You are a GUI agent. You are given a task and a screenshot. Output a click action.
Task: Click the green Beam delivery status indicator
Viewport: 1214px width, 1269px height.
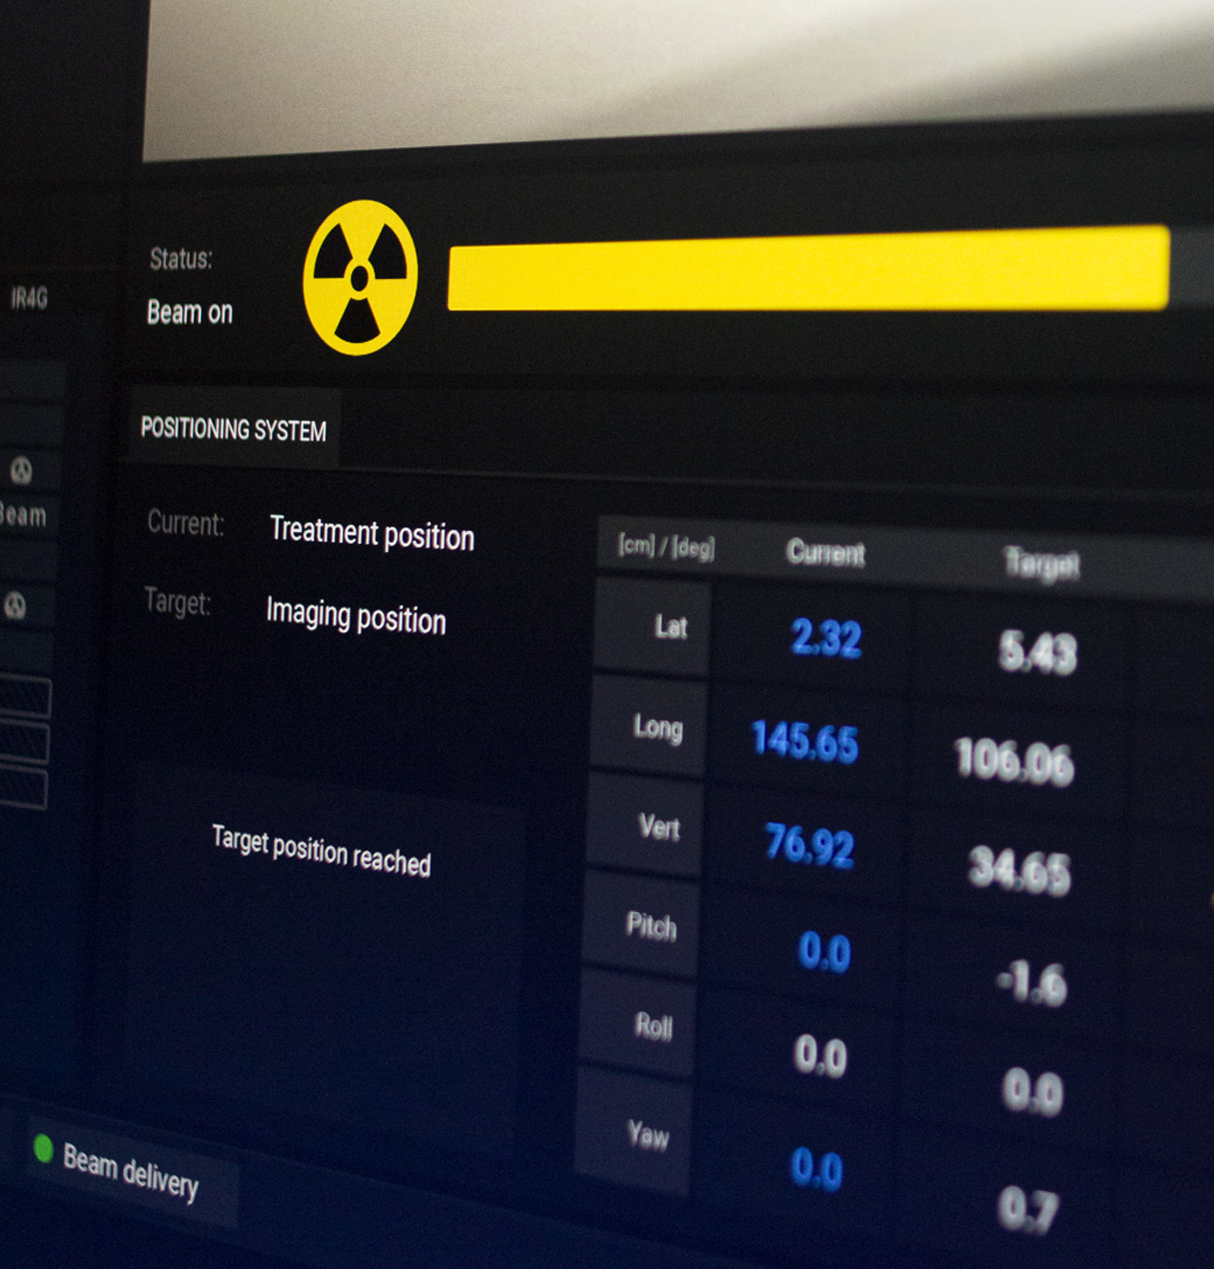pyautogui.click(x=43, y=1148)
